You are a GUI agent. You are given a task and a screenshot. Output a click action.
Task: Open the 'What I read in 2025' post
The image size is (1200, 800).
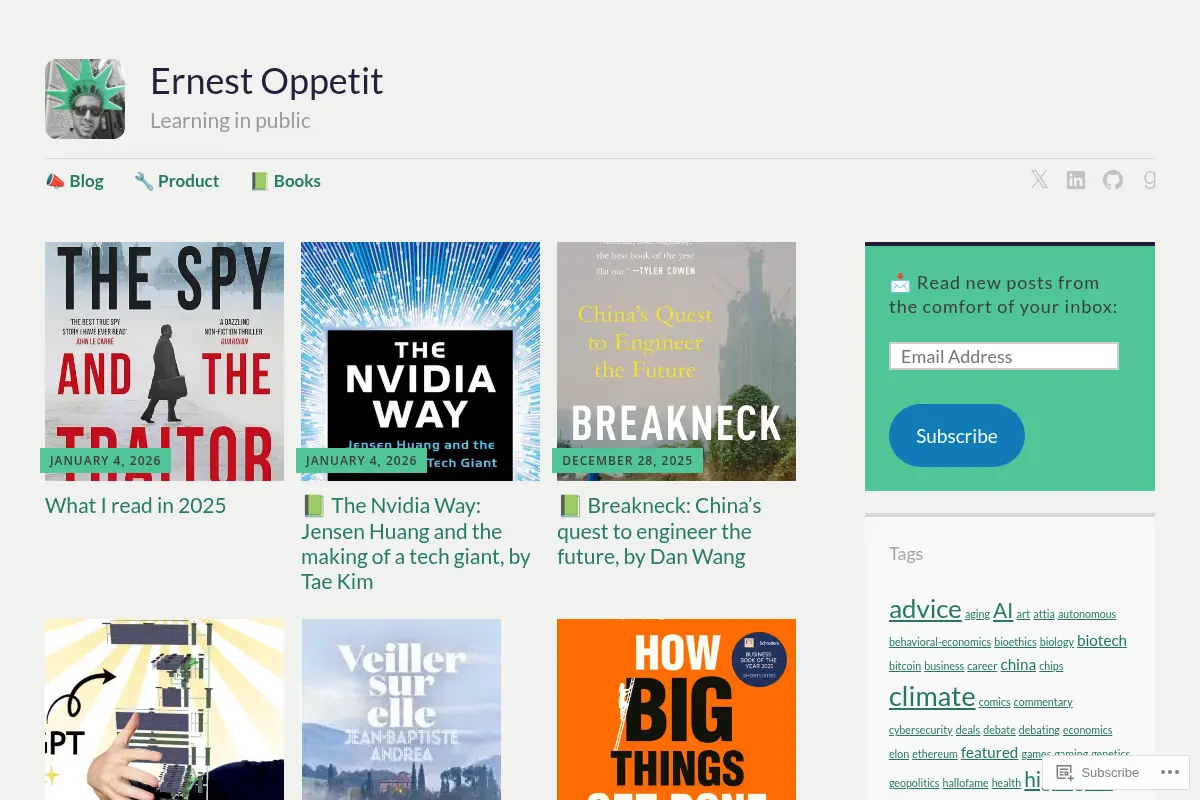click(136, 505)
